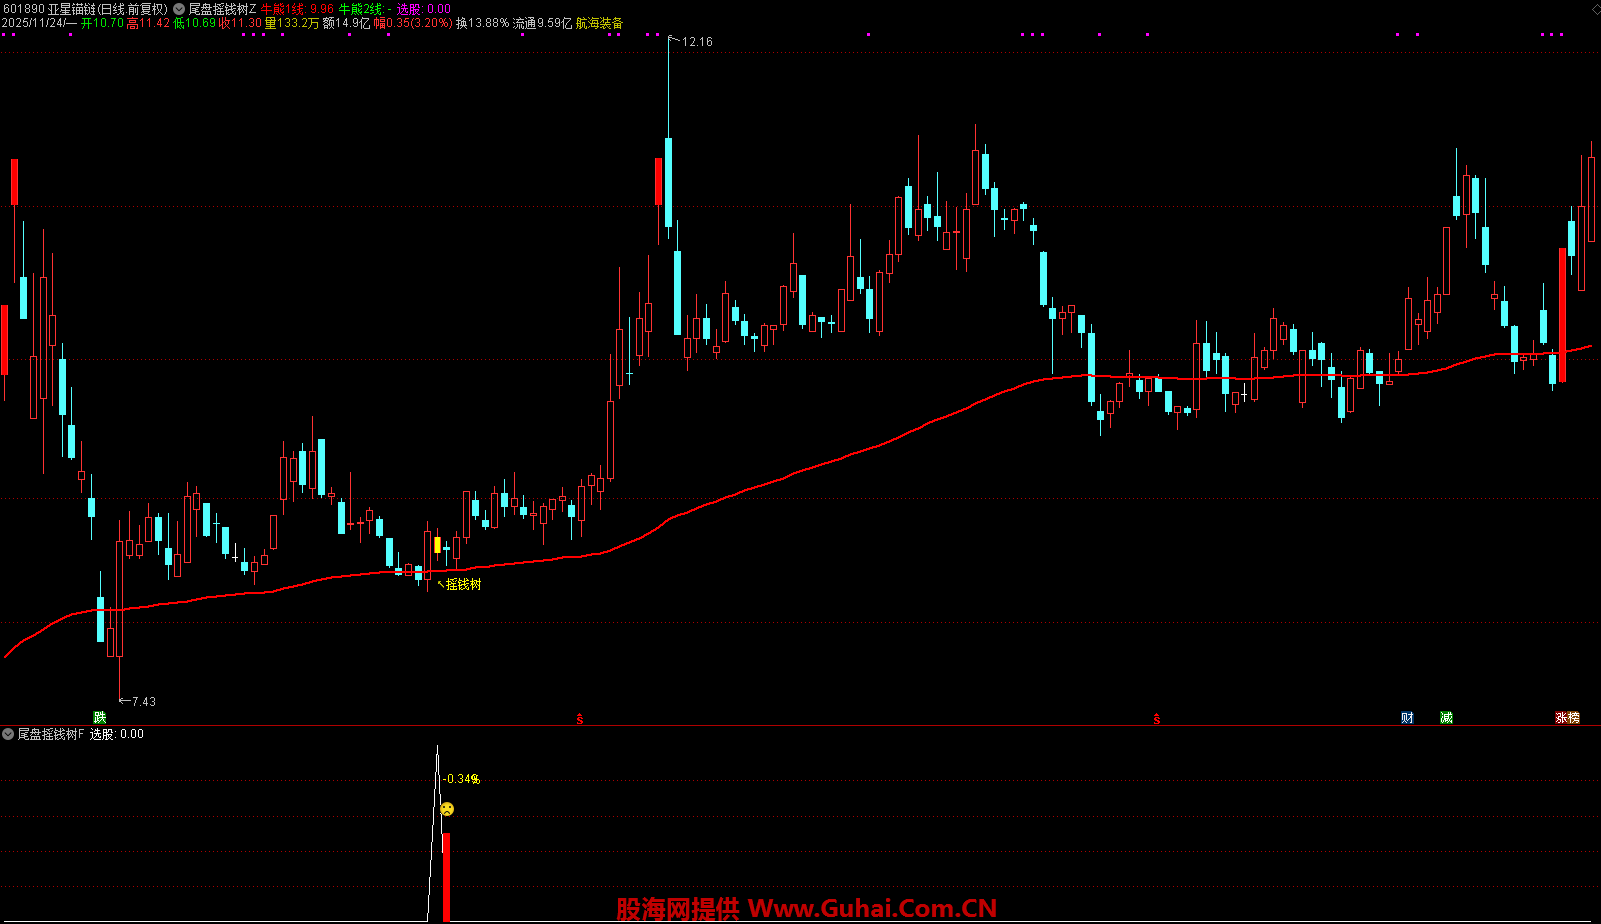Click the red signal bar in sub-chart
Viewport: 1601px width, 924px height.
[446, 875]
